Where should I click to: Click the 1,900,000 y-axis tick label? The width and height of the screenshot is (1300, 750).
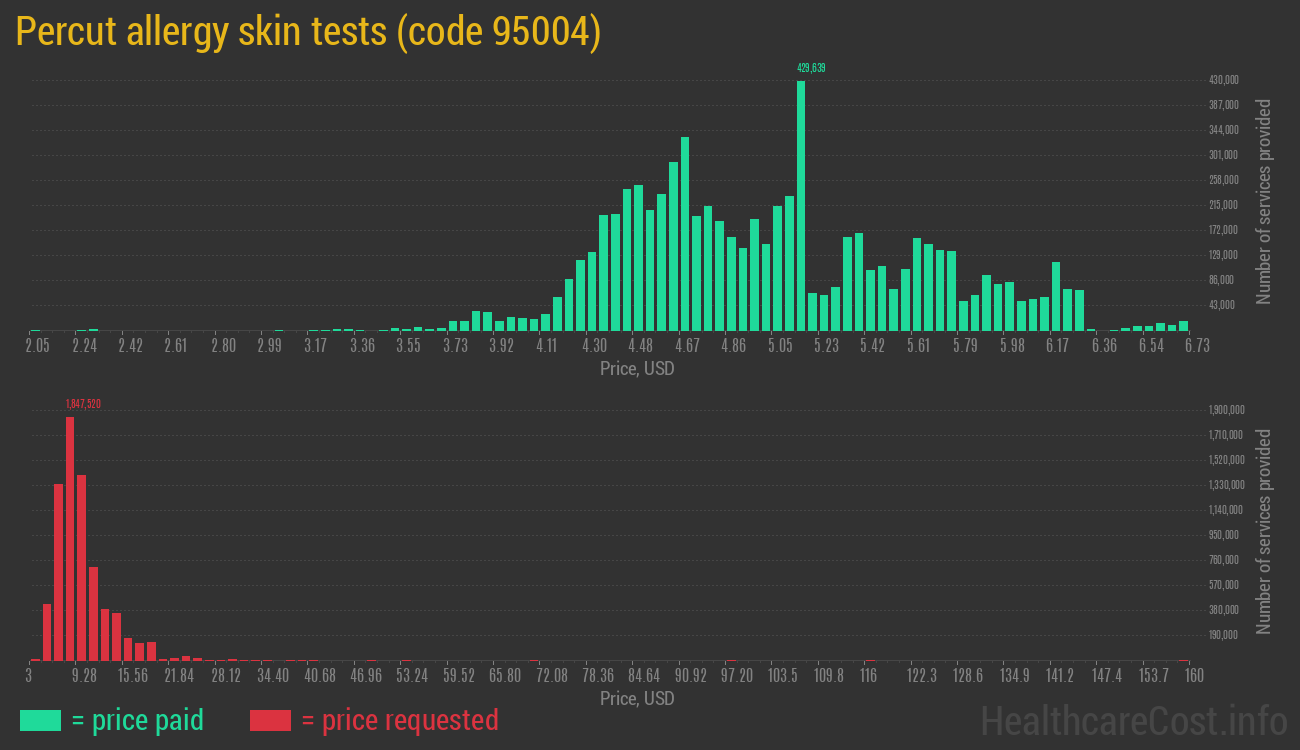1226,410
